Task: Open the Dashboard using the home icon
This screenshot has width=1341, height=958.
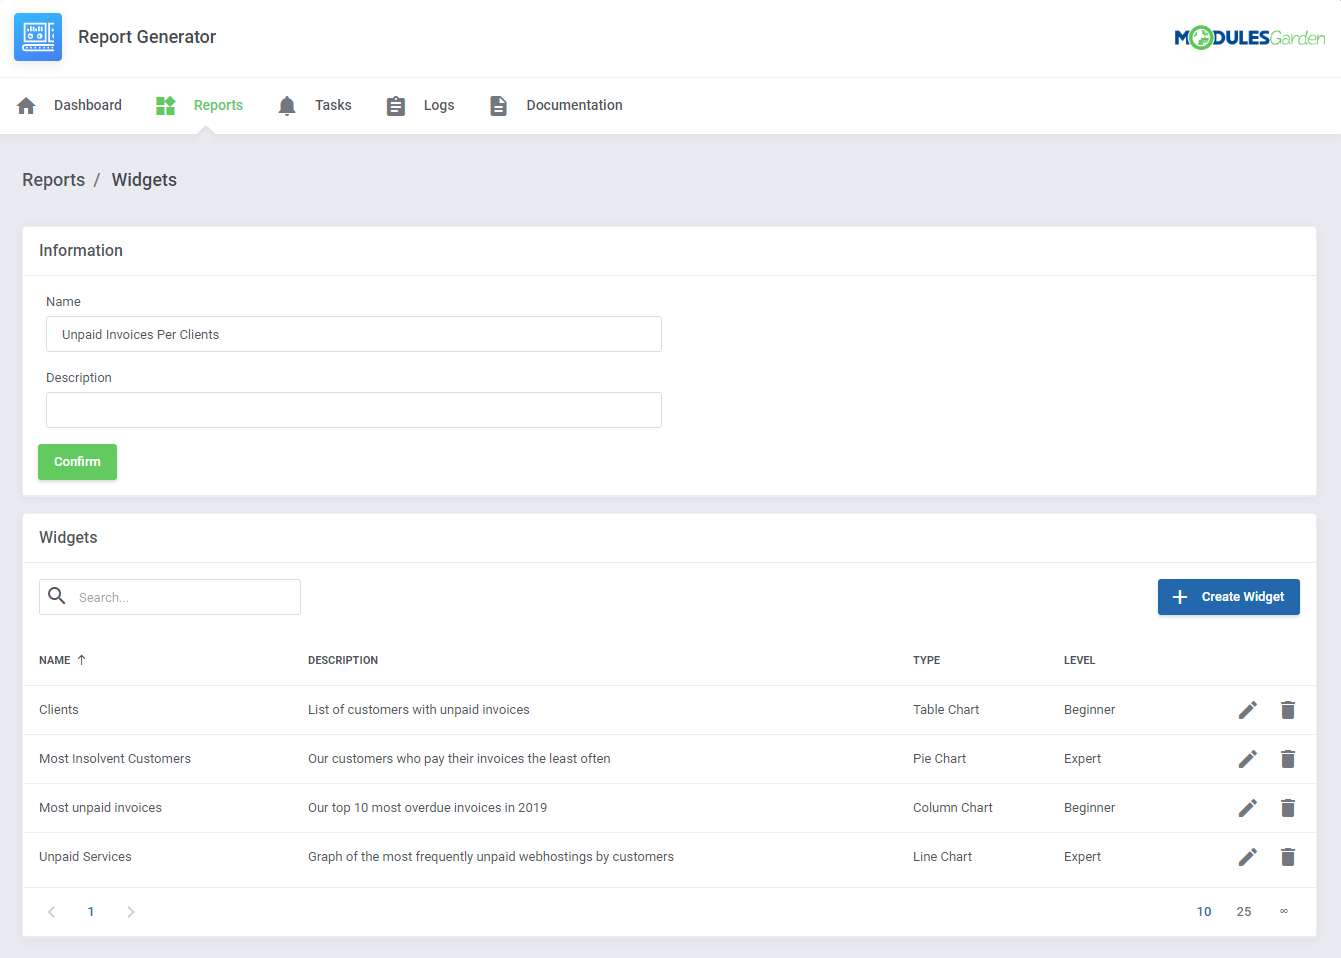Action: click(25, 104)
